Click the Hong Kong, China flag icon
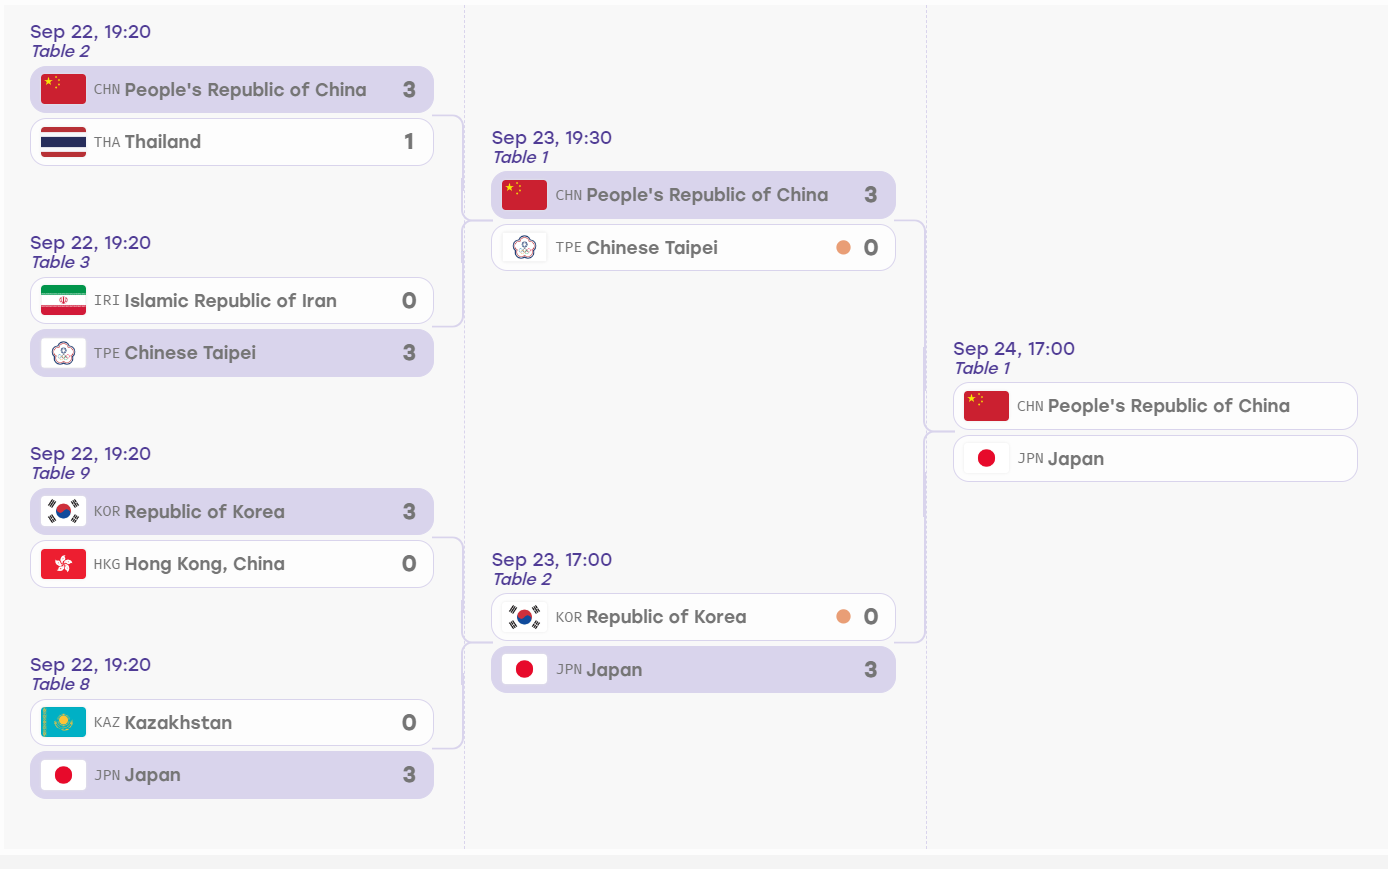 pos(63,564)
